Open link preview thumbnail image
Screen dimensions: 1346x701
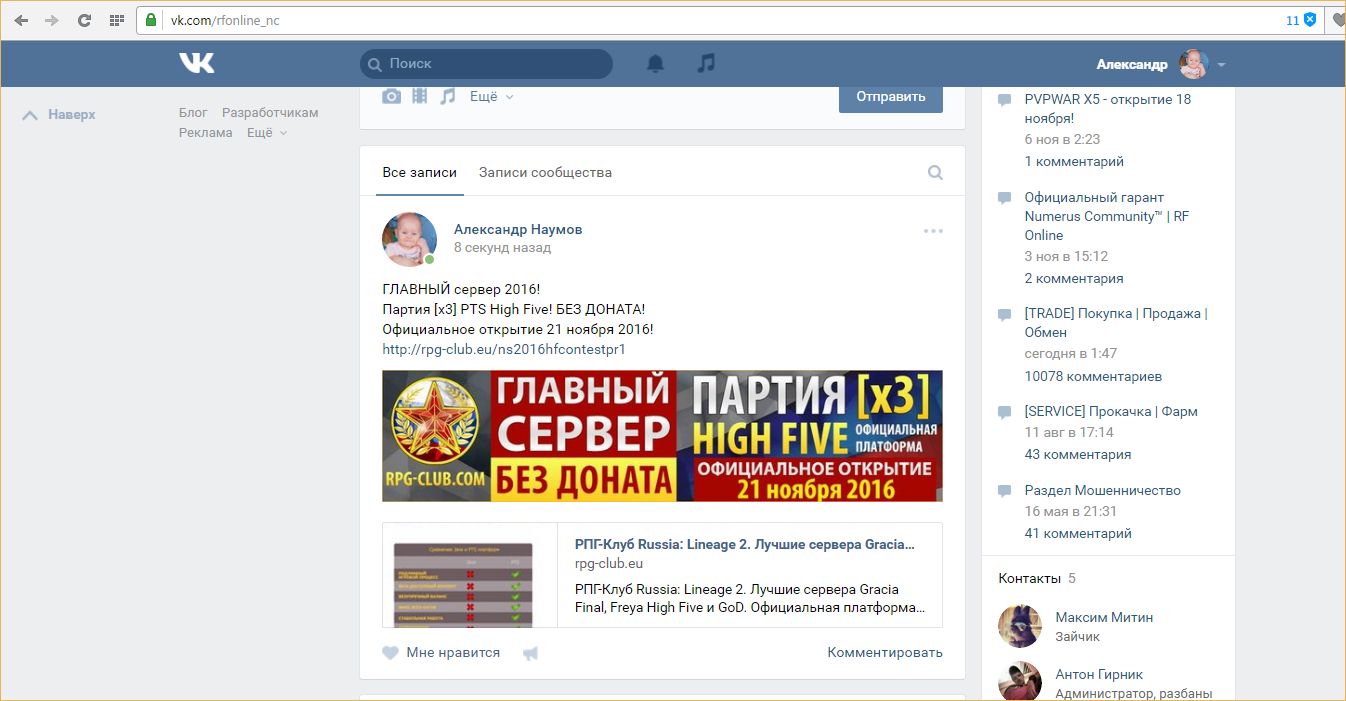[470, 575]
